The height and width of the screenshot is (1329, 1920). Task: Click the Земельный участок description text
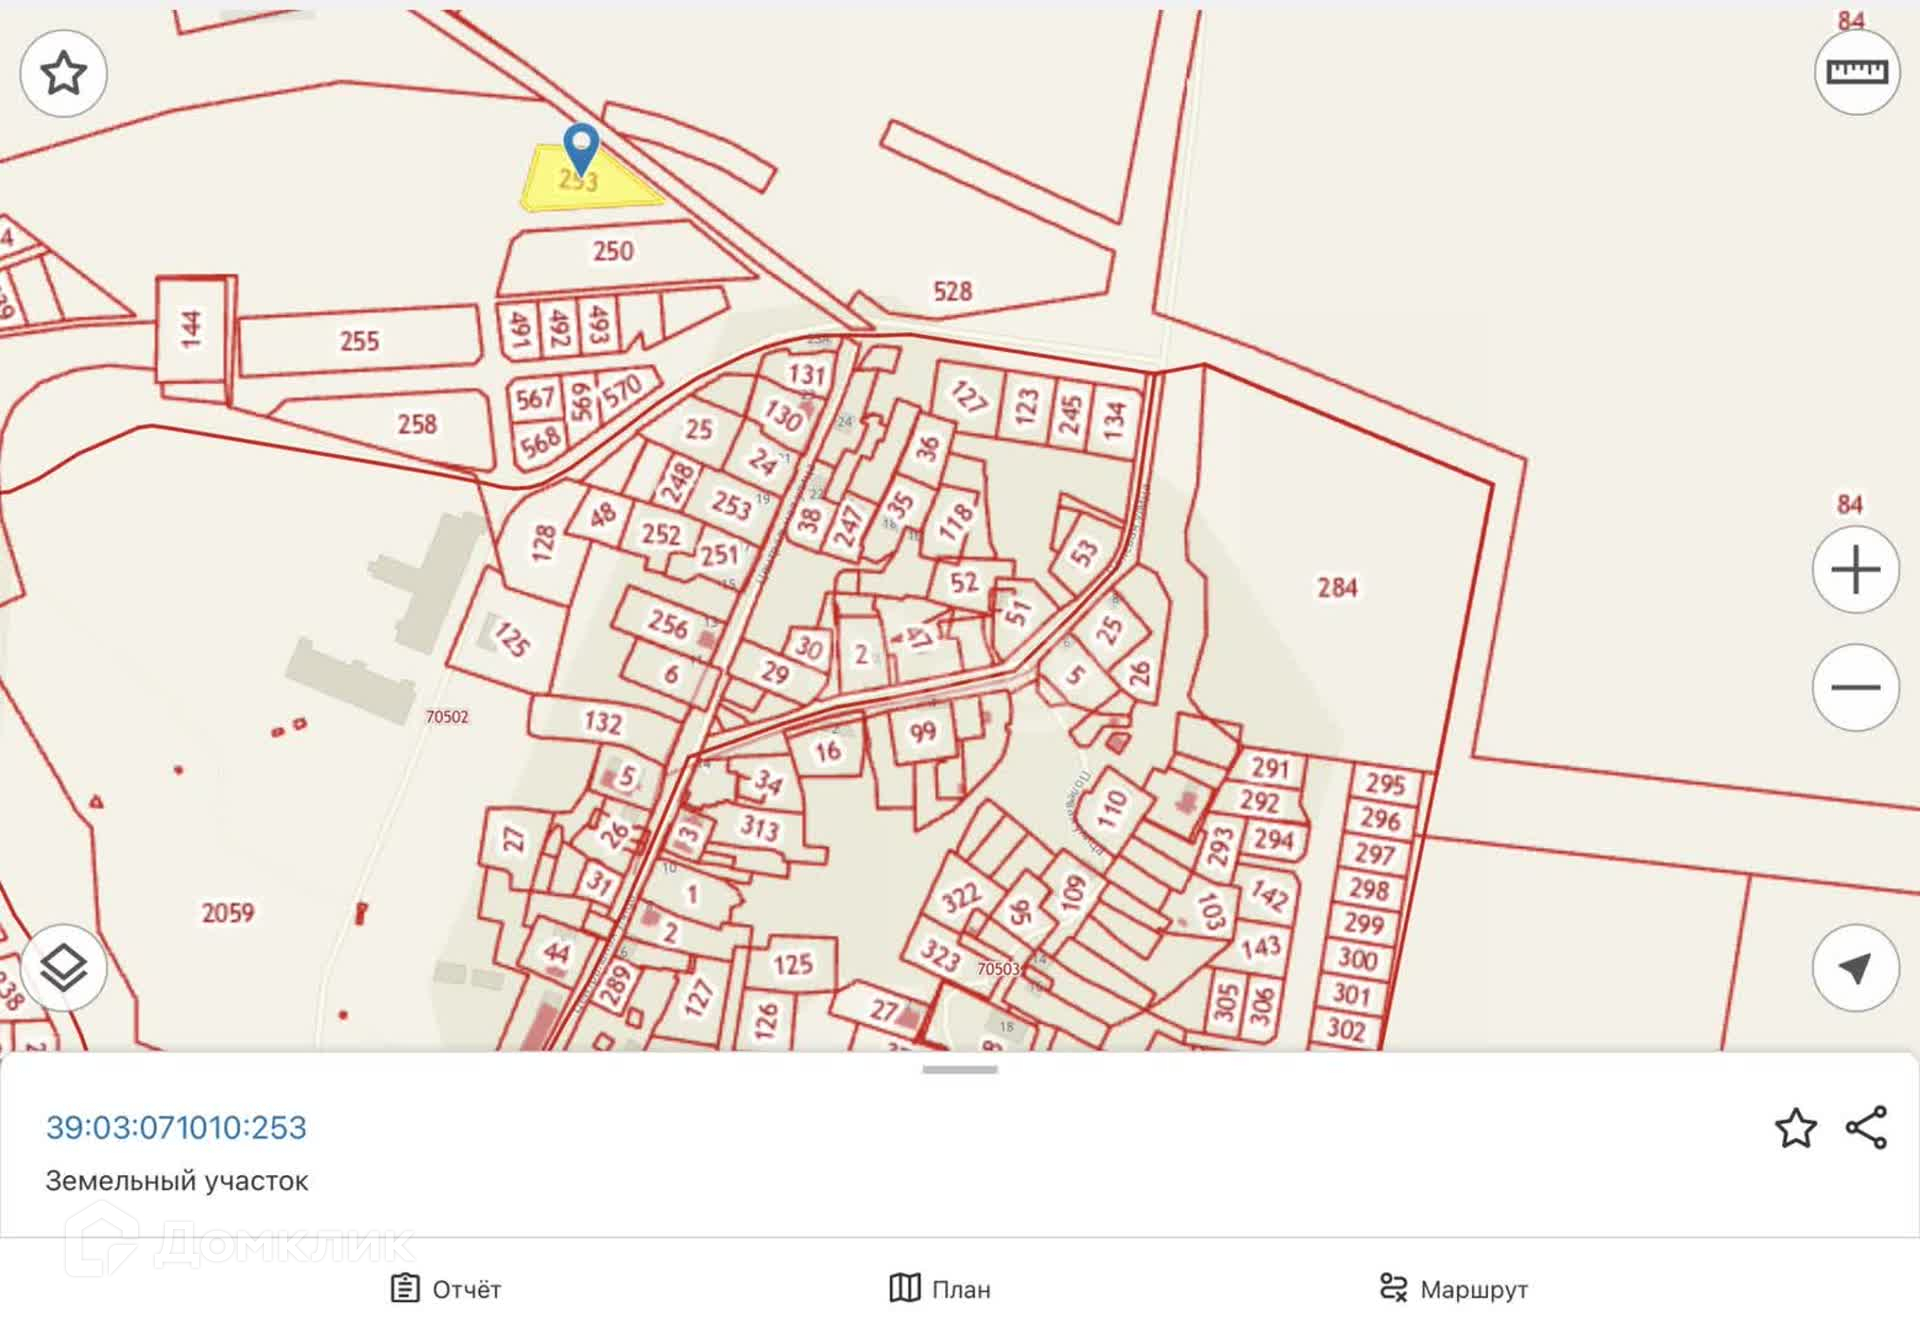pyautogui.click(x=177, y=1181)
